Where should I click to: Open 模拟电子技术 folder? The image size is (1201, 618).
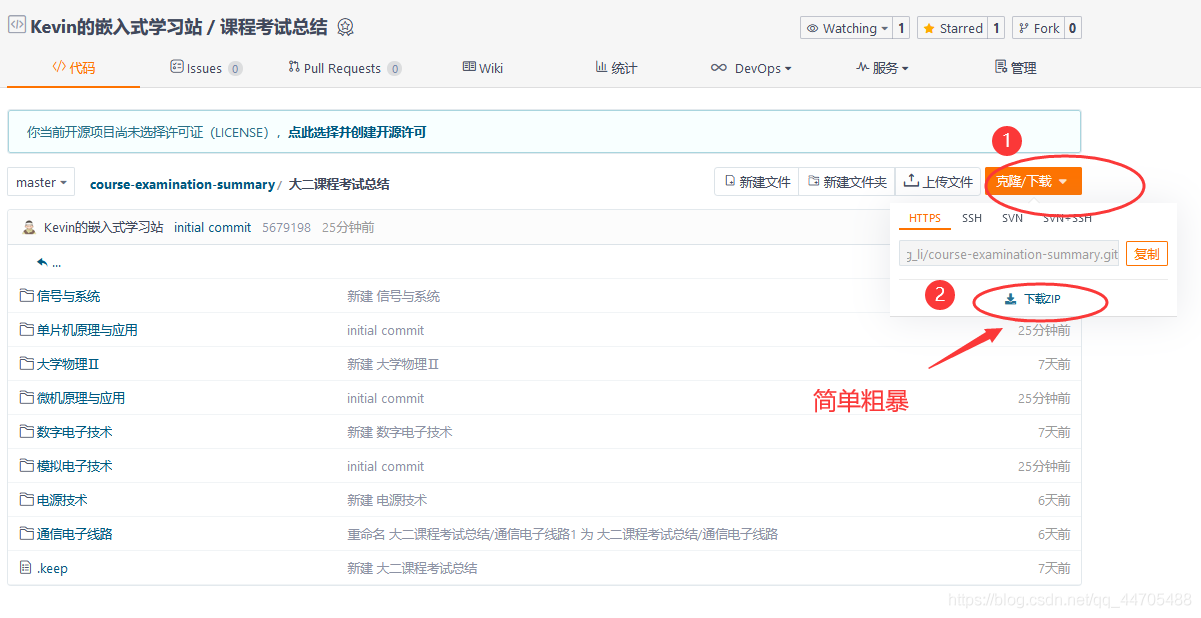[x=74, y=466]
